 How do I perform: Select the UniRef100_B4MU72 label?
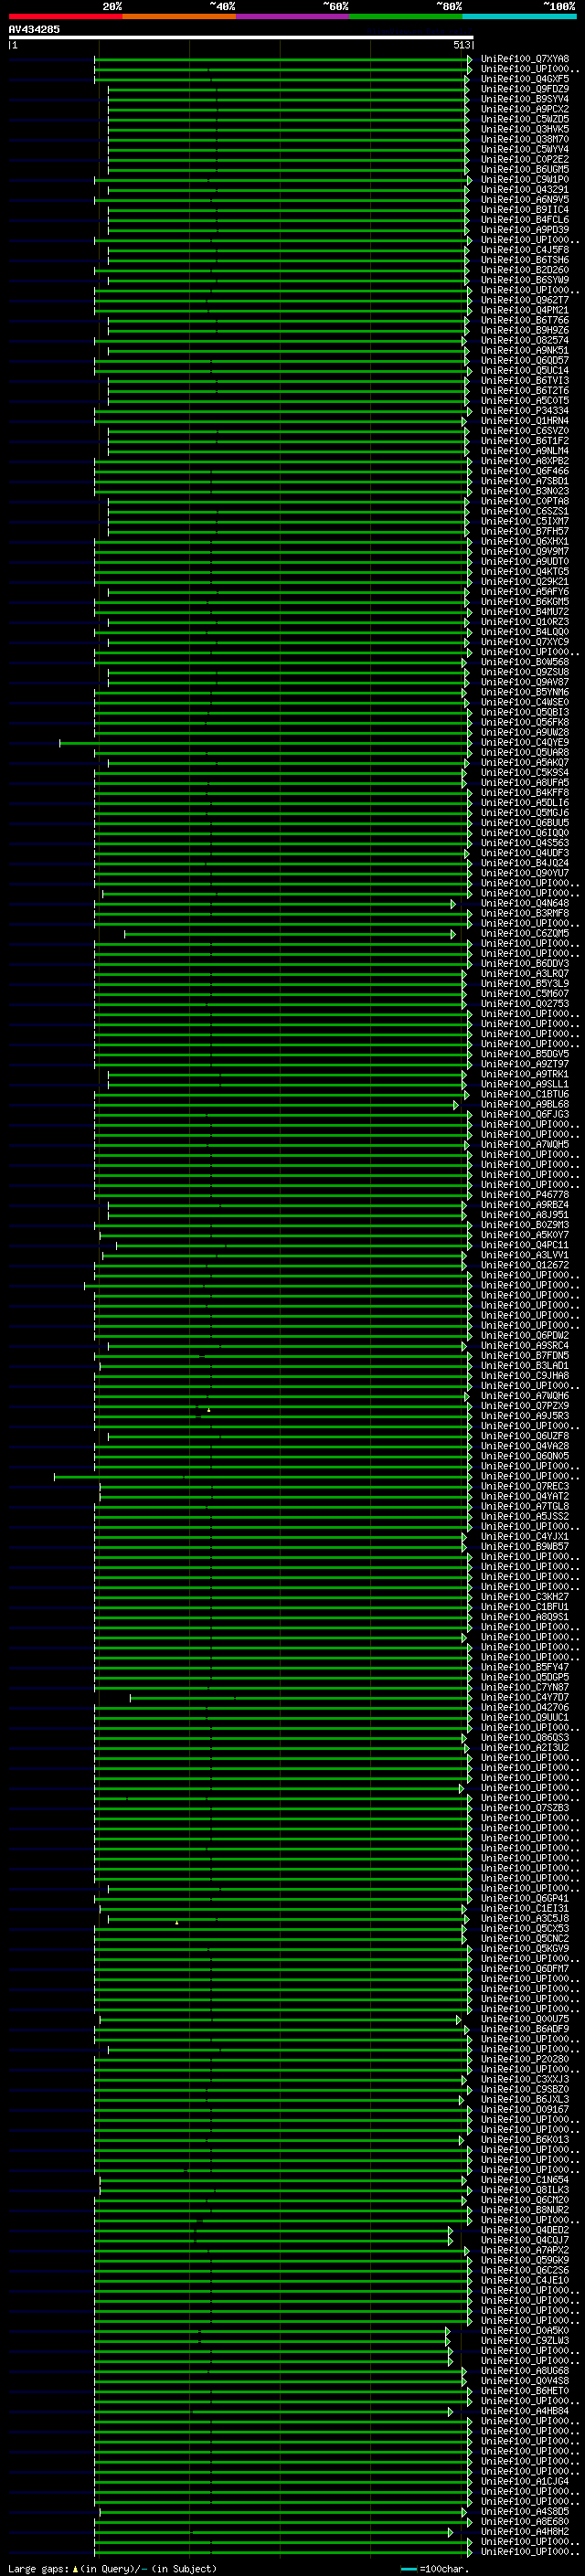(525, 612)
